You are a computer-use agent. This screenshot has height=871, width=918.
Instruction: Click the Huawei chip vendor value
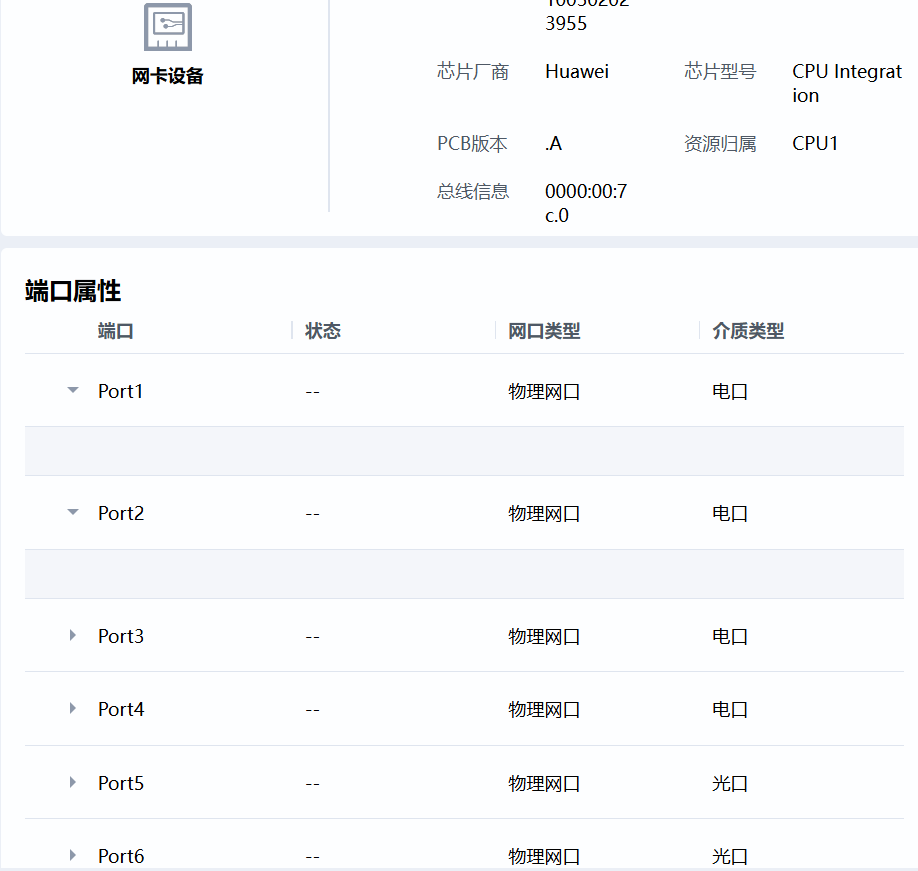point(577,71)
